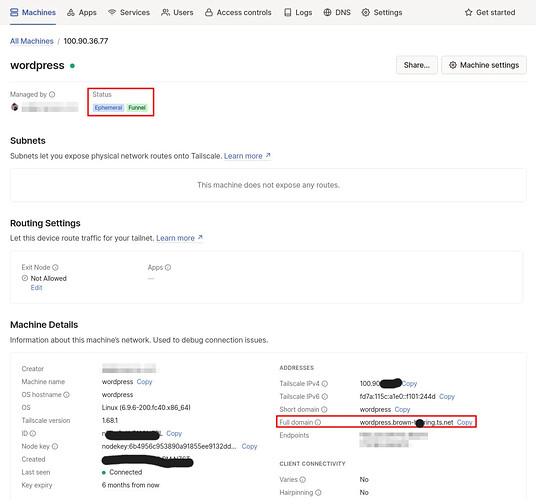Click info icon next to Hairpinning

click(x=318, y=492)
